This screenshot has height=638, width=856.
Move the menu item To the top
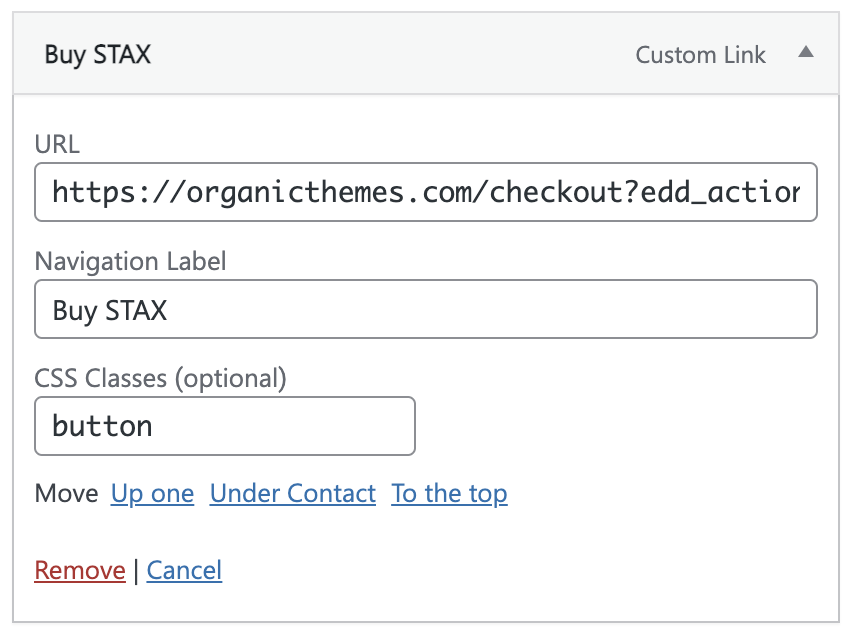(449, 494)
